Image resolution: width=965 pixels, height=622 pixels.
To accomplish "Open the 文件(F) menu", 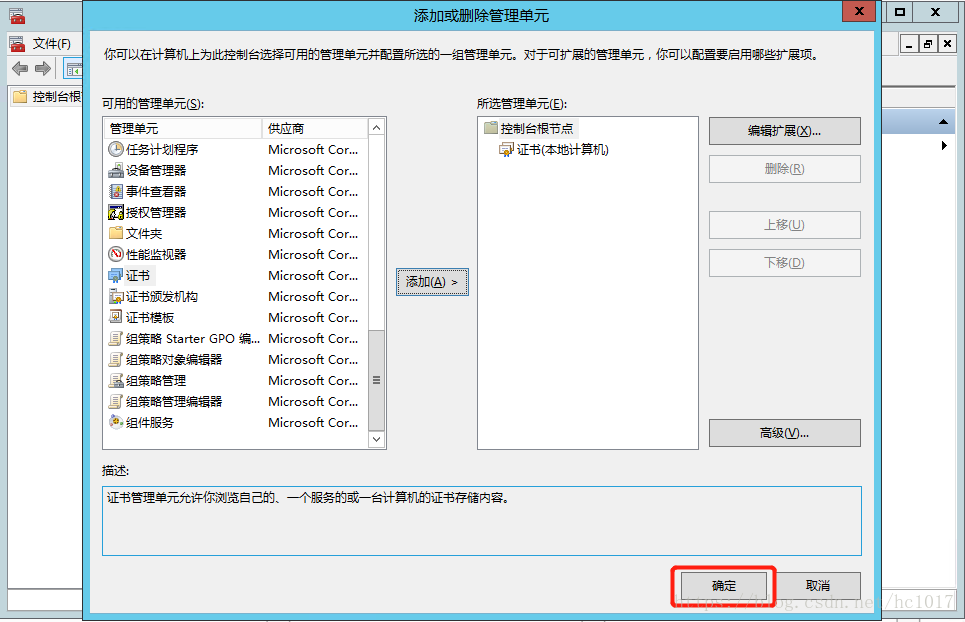I will tap(52, 44).
